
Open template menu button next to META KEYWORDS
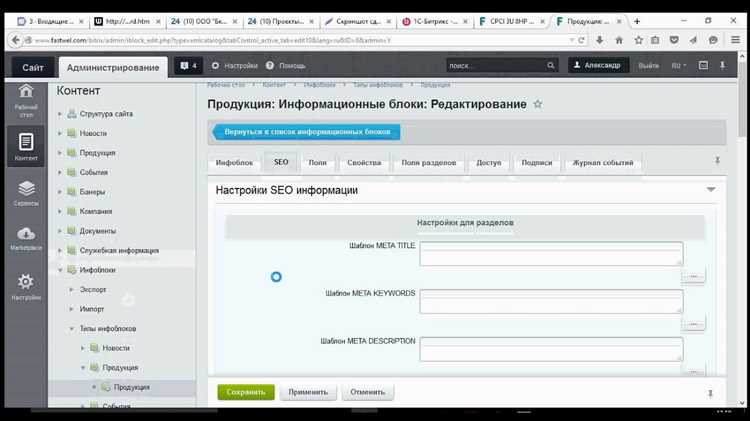(x=693, y=324)
